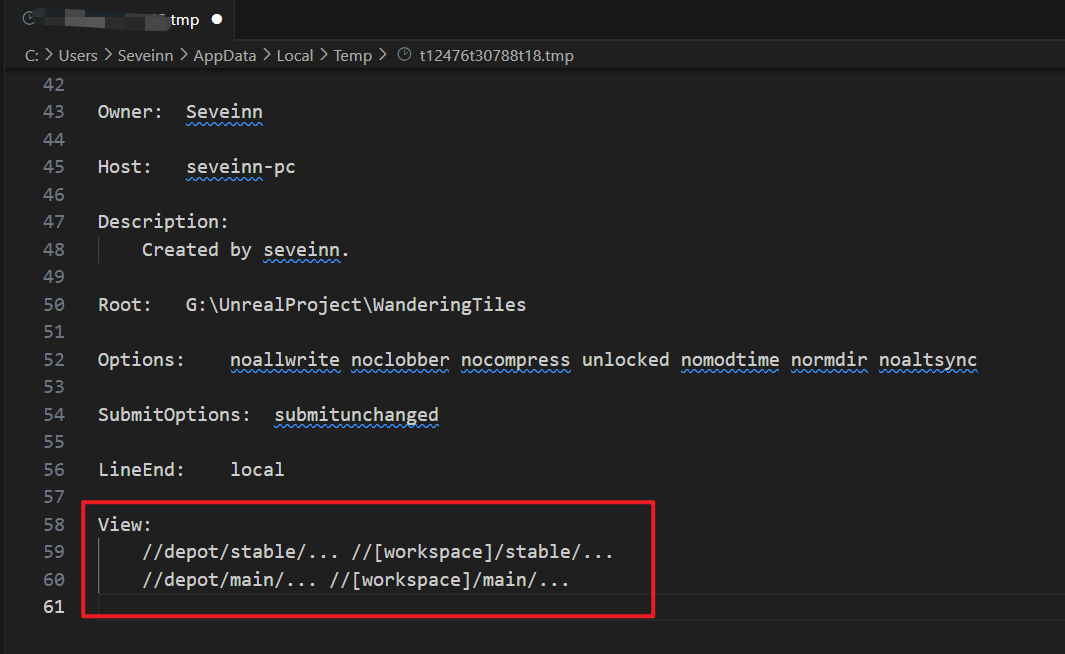Expand the Local breadcrumb folder

point(295,56)
